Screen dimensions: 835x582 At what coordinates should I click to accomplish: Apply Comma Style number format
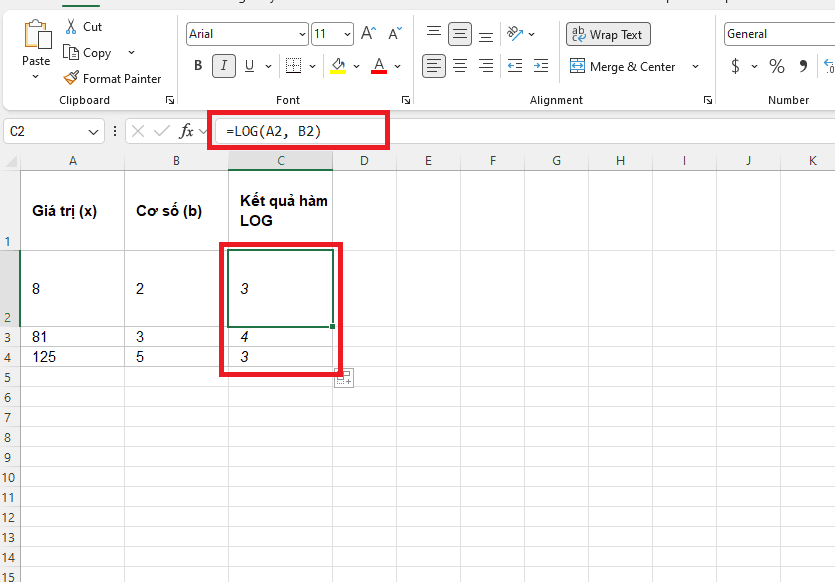(x=803, y=66)
